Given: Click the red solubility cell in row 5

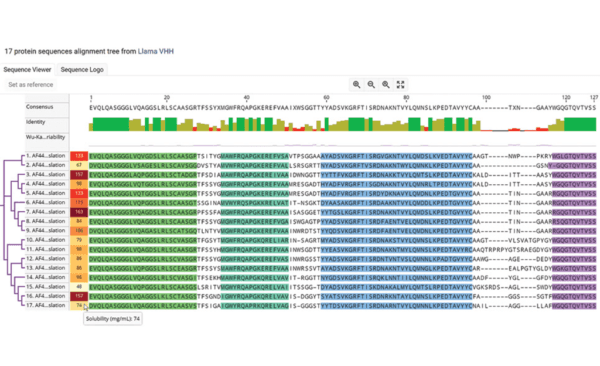Looking at the screenshot, I should coord(79,193).
